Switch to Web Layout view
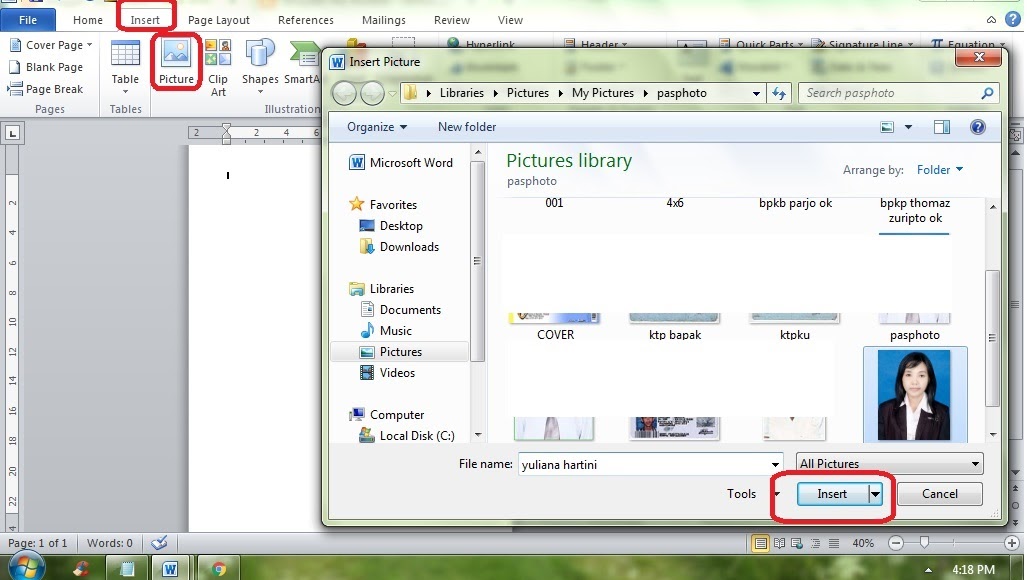Viewport: 1032px width, 580px height. point(797,543)
